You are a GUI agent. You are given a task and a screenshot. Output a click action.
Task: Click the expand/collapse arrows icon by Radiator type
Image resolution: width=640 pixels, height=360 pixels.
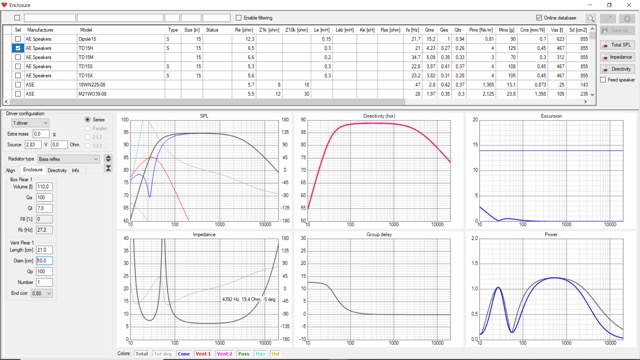(x=108, y=159)
